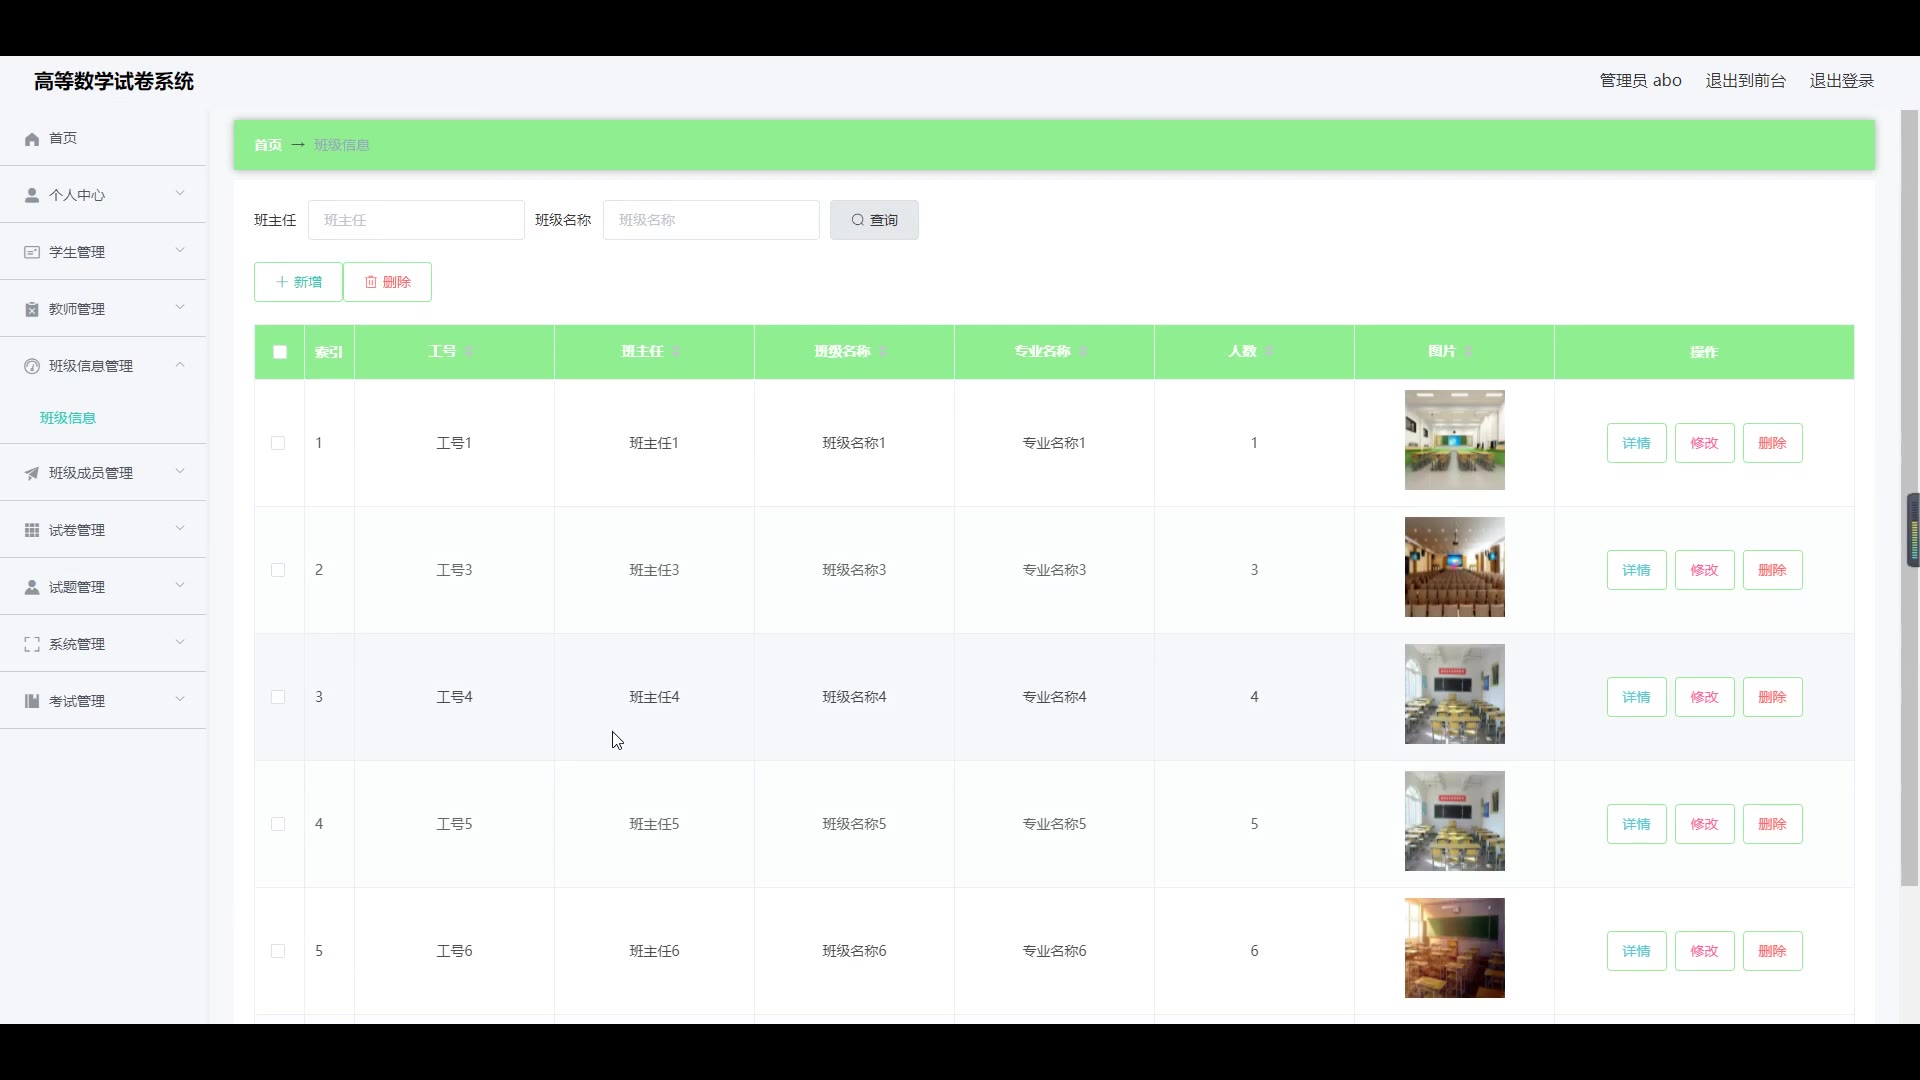Collapse the 班级信息管理 menu chevron
Screen dimensions: 1920x1080
point(180,365)
